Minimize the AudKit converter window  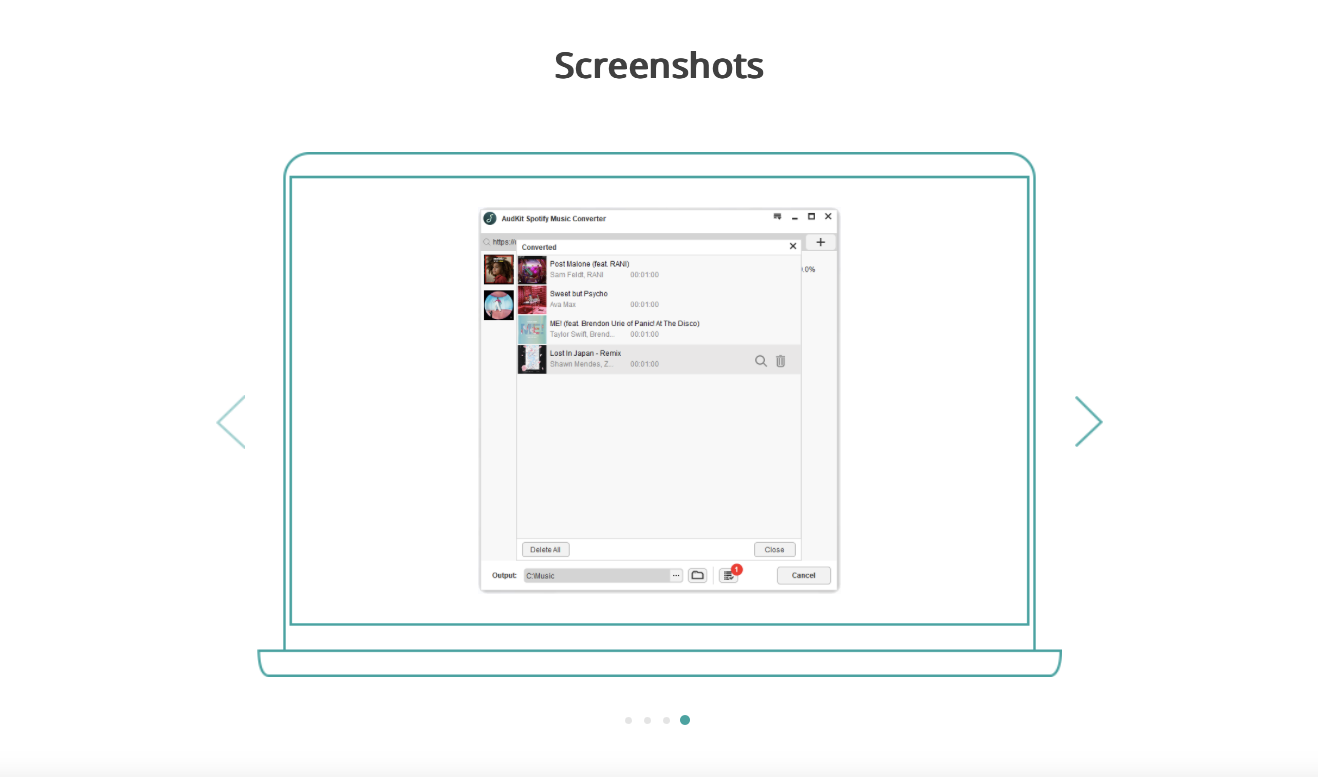coord(795,218)
